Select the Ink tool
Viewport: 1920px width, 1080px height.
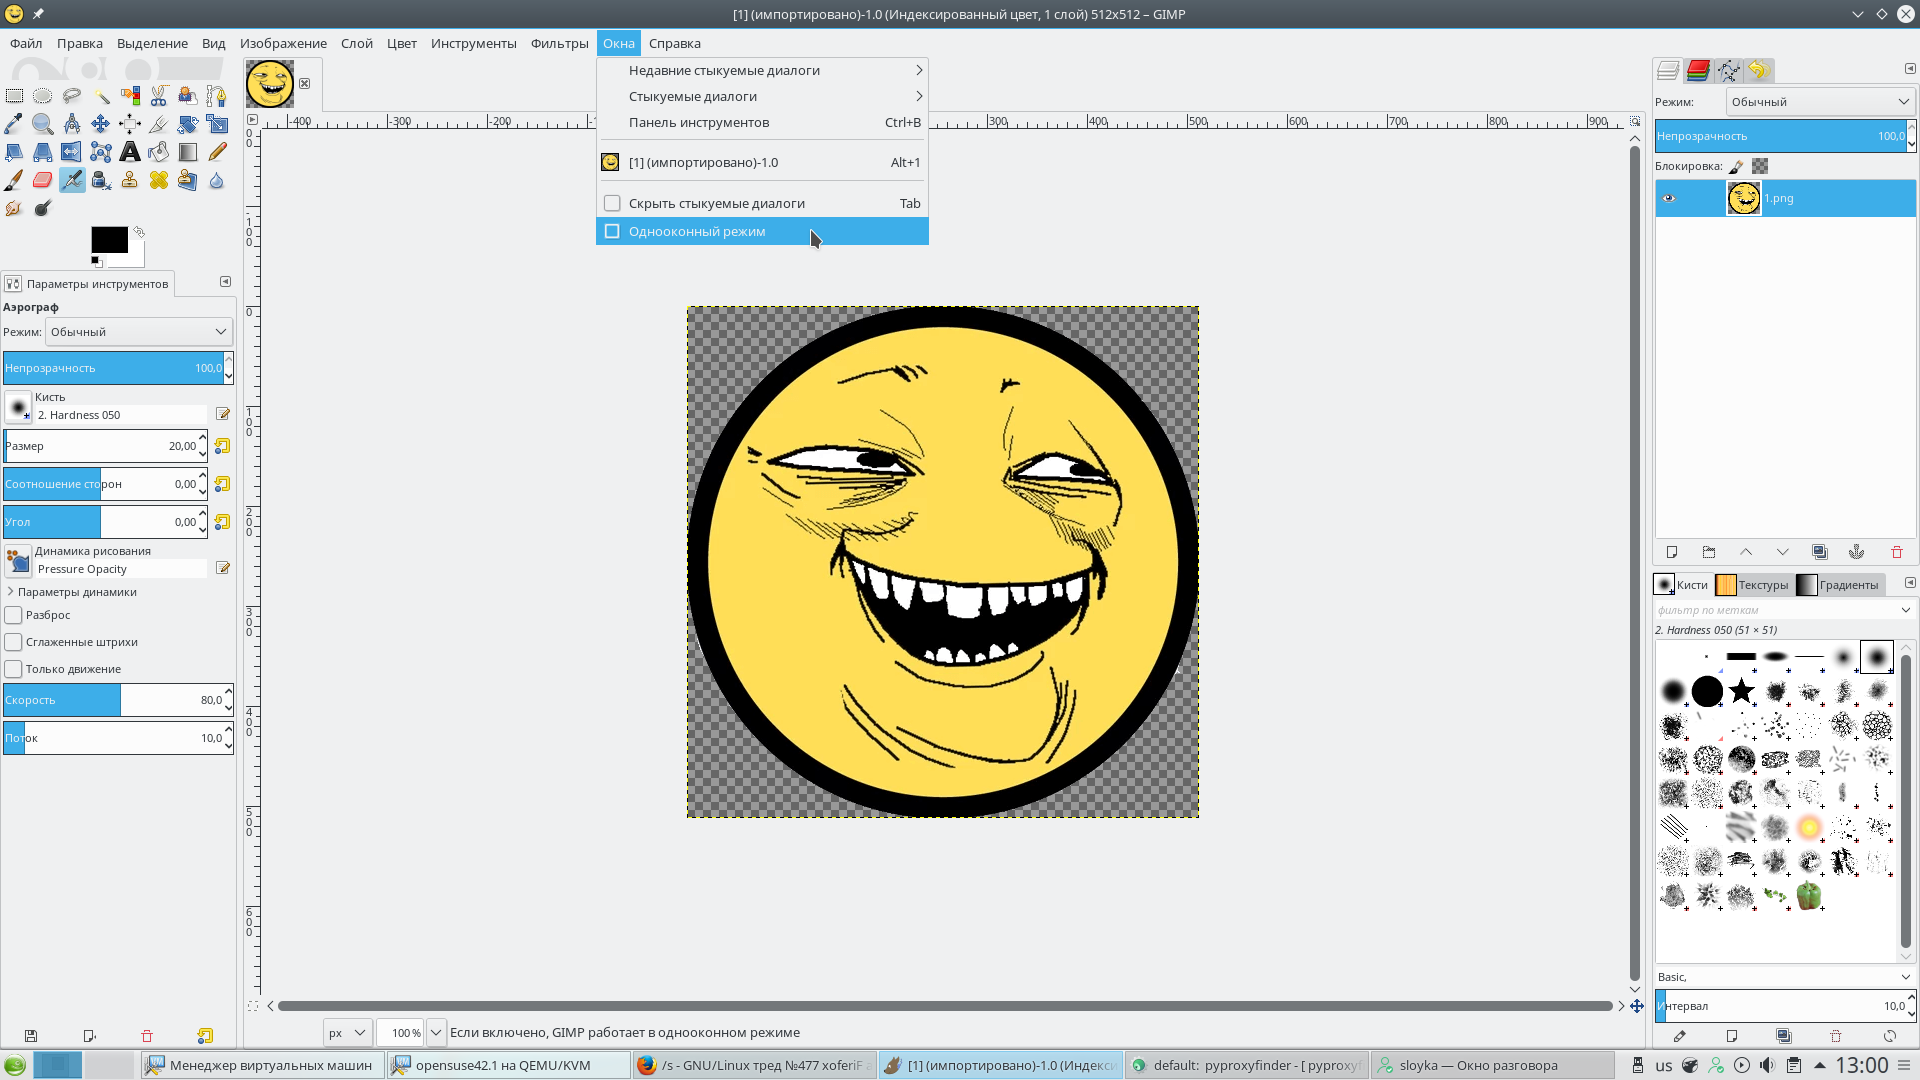click(101, 180)
